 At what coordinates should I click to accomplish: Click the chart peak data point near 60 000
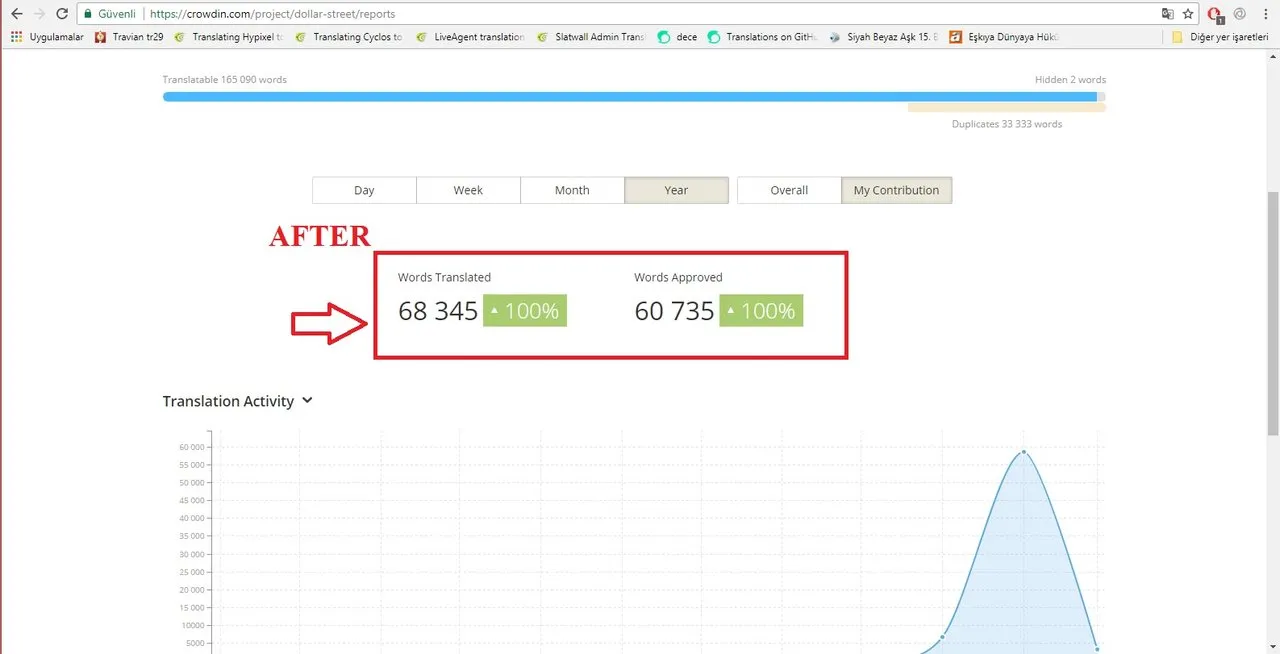1023,452
